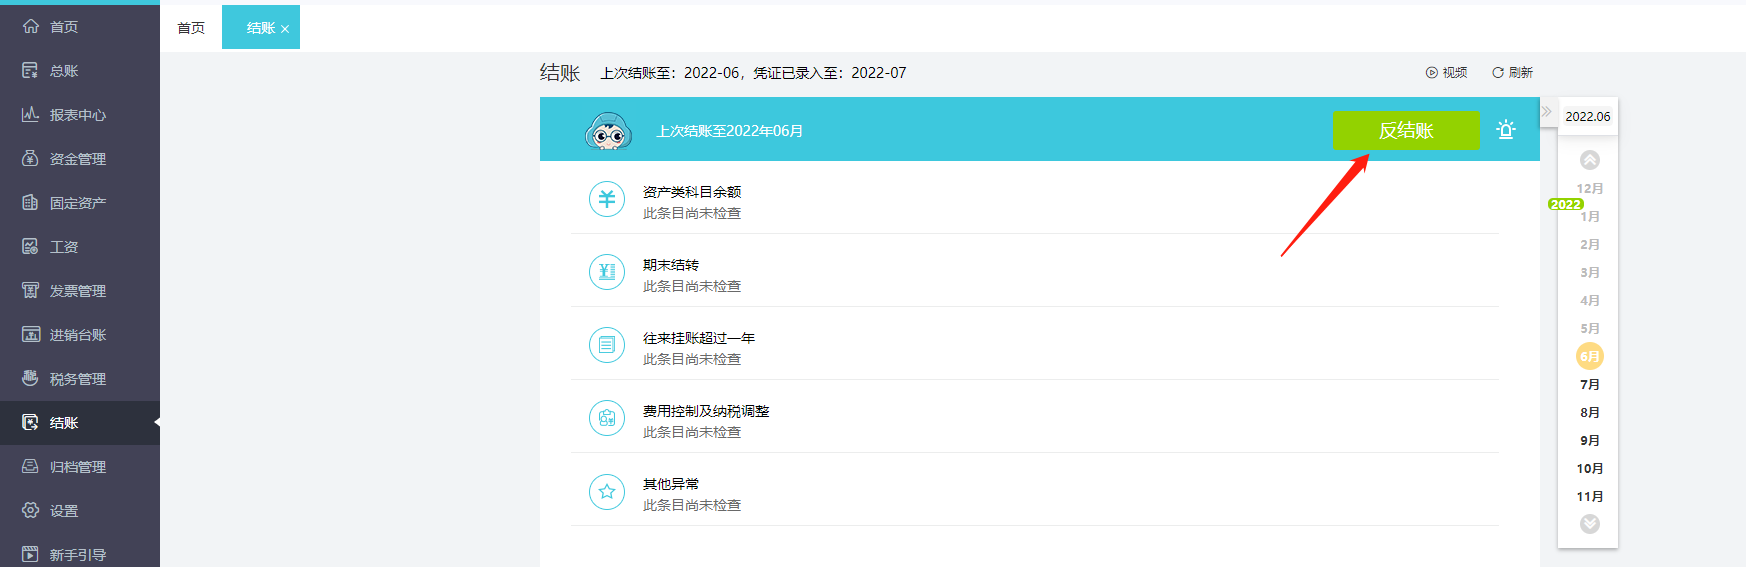Open the 总账 ledger icon
Screen dimensions: 1746x567
click(30, 71)
